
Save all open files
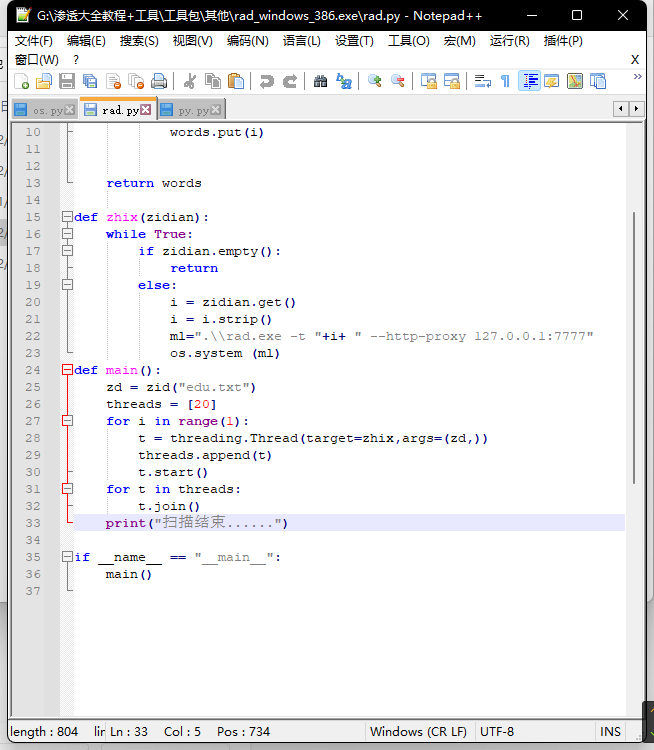pos(90,81)
